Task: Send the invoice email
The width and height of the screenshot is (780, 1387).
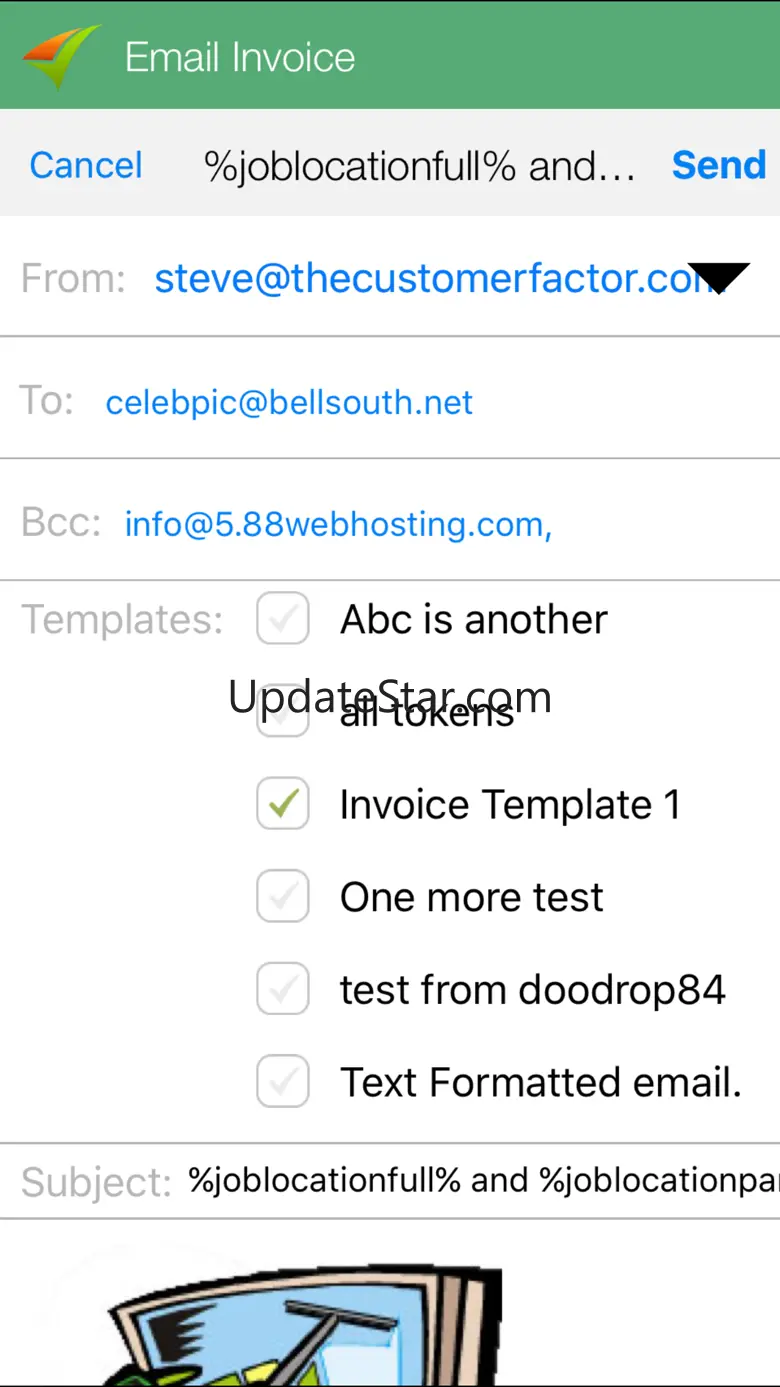Action: [x=718, y=165]
